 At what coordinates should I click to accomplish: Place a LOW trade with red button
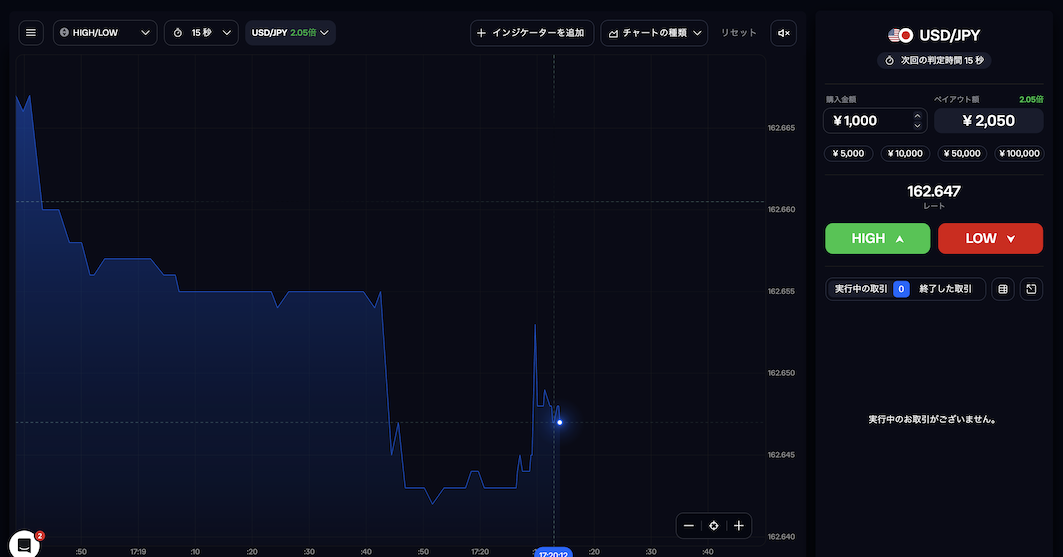coord(990,239)
